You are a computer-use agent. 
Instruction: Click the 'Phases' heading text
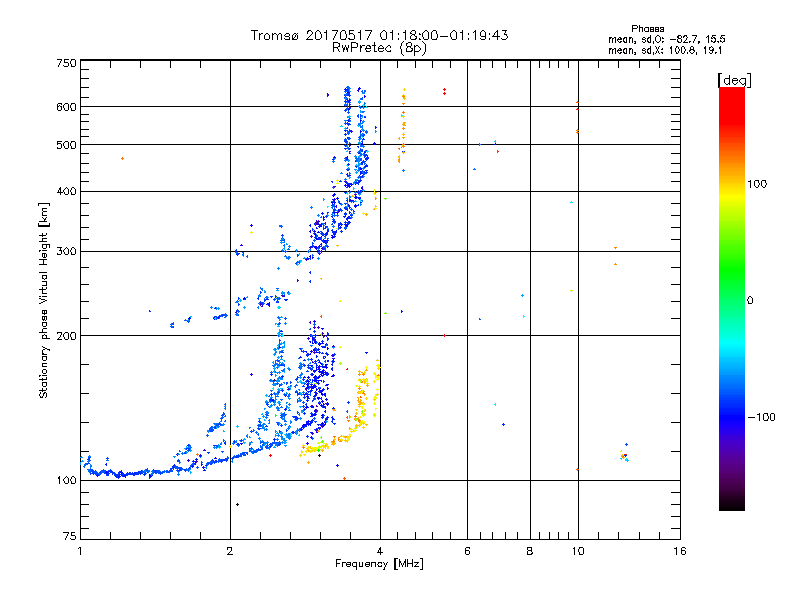click(x=647, y=29)
